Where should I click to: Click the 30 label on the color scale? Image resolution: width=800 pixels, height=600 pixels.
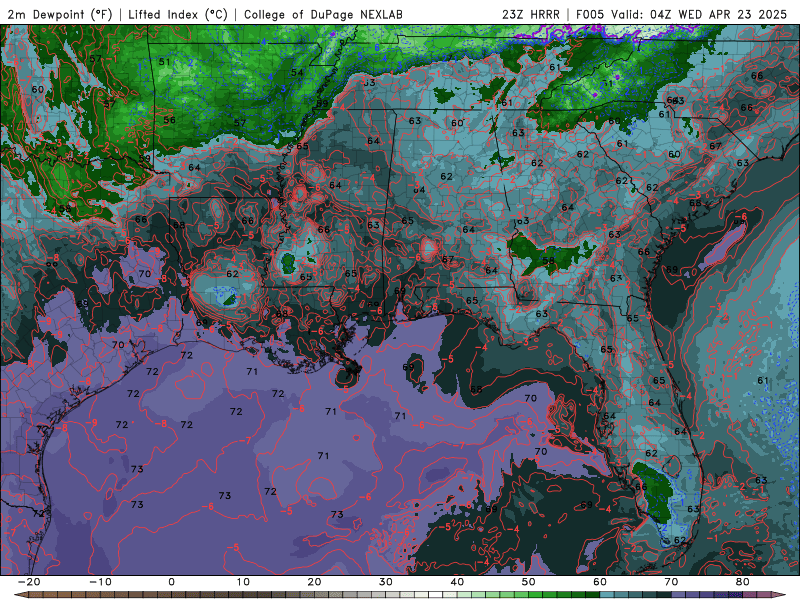click(x=386, y=582)
